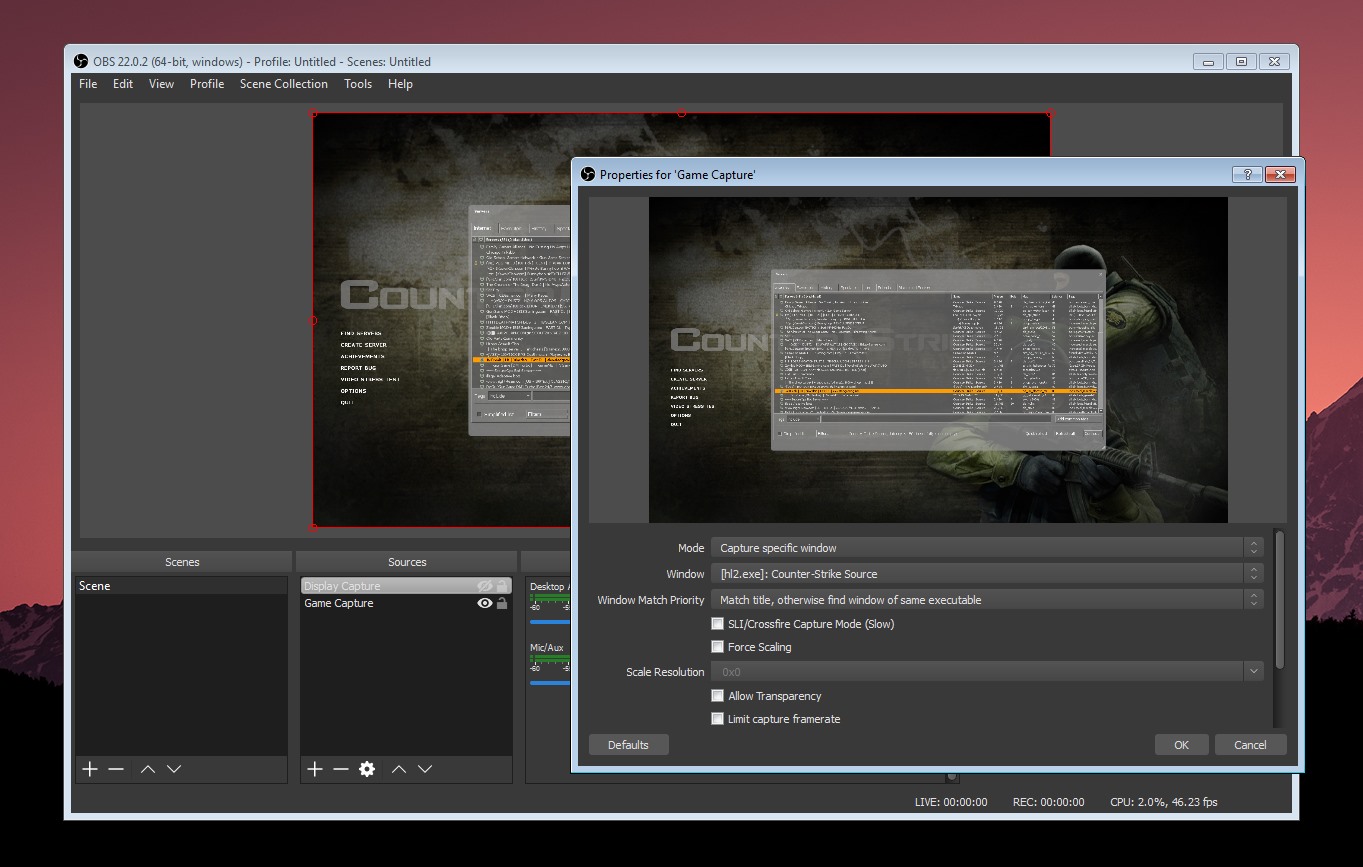Open the Window selection dropdown
1363x867 pixels.
pos(987,574)
